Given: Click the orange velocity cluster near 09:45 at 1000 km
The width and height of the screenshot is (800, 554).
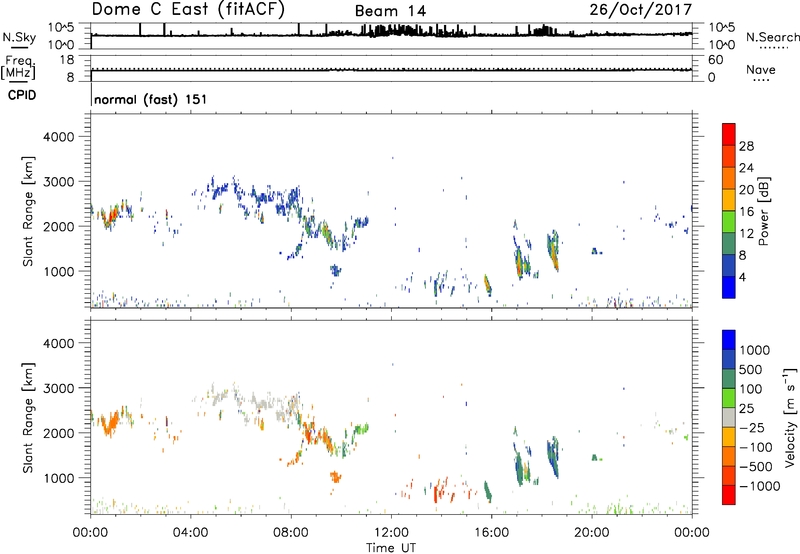Looking at the screenshot, I should [335, 477].
